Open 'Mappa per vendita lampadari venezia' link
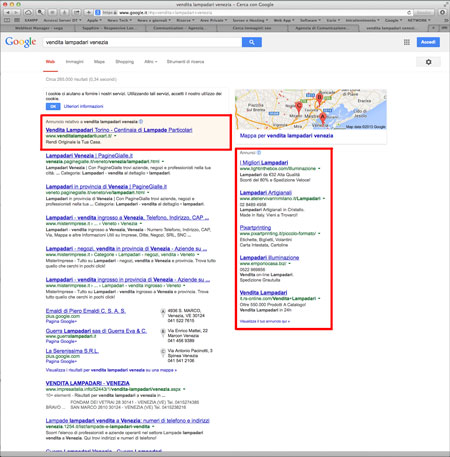 click(286, 136)
